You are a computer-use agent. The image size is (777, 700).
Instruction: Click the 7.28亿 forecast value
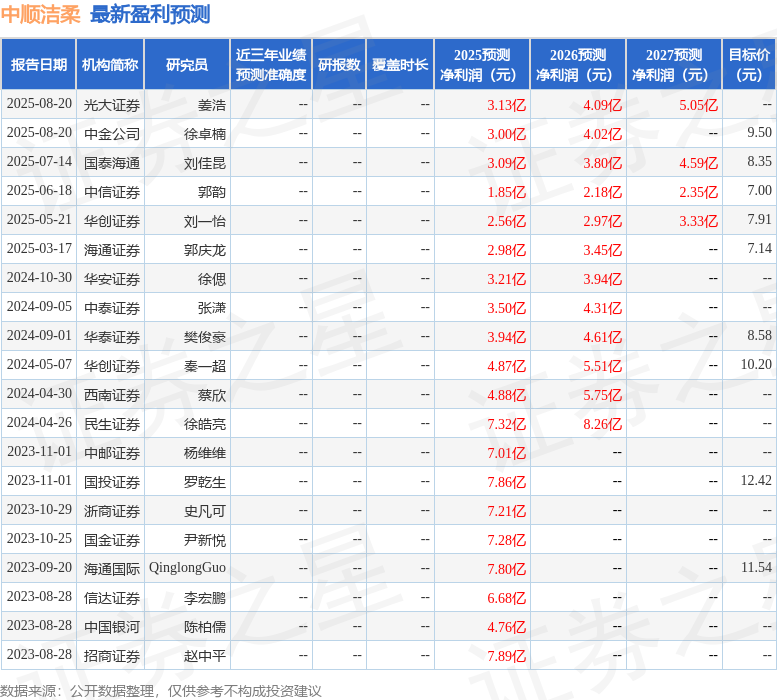(x=506, y=540)
